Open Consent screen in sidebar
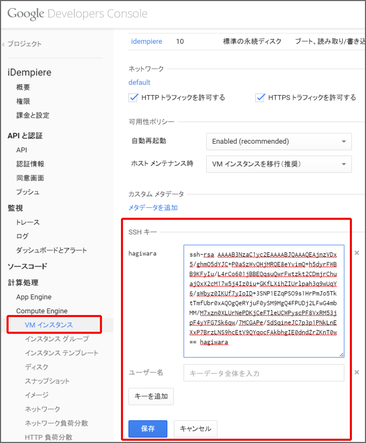 coord(30,178)
